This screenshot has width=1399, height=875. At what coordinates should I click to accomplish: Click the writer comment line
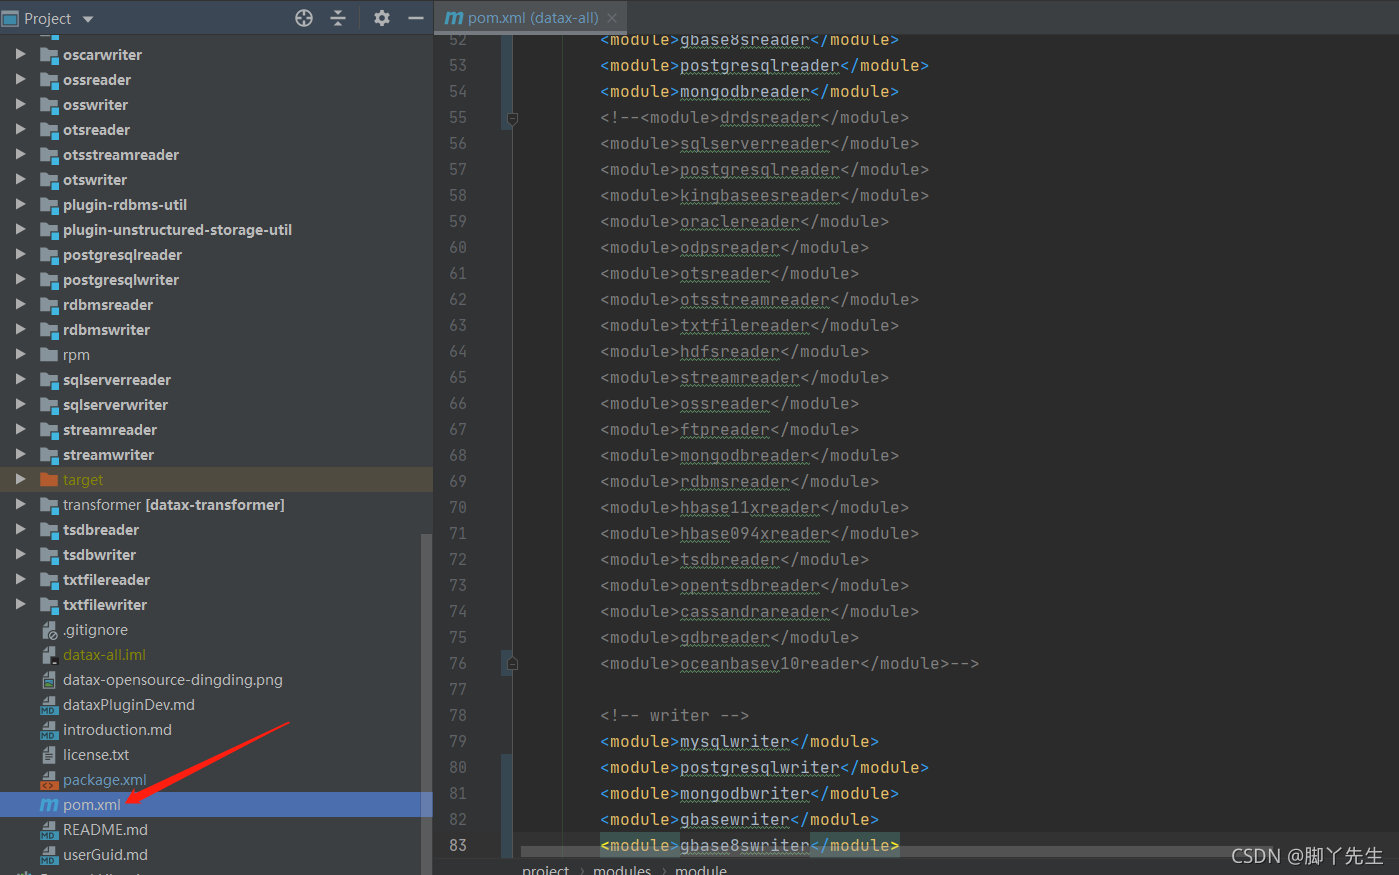(x=675, y=716)
